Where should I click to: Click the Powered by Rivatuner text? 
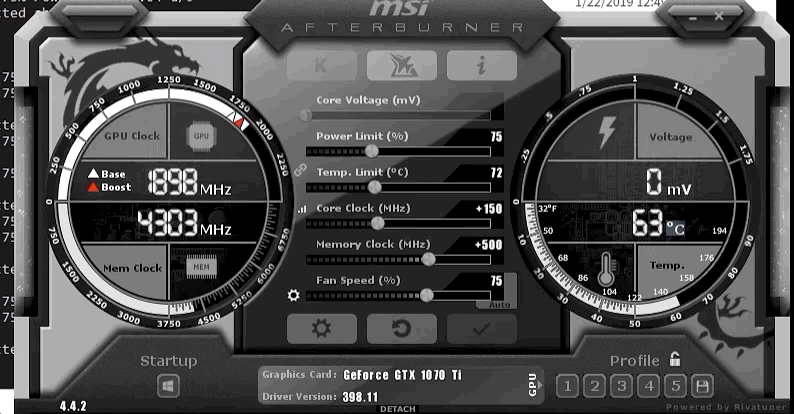726,407
